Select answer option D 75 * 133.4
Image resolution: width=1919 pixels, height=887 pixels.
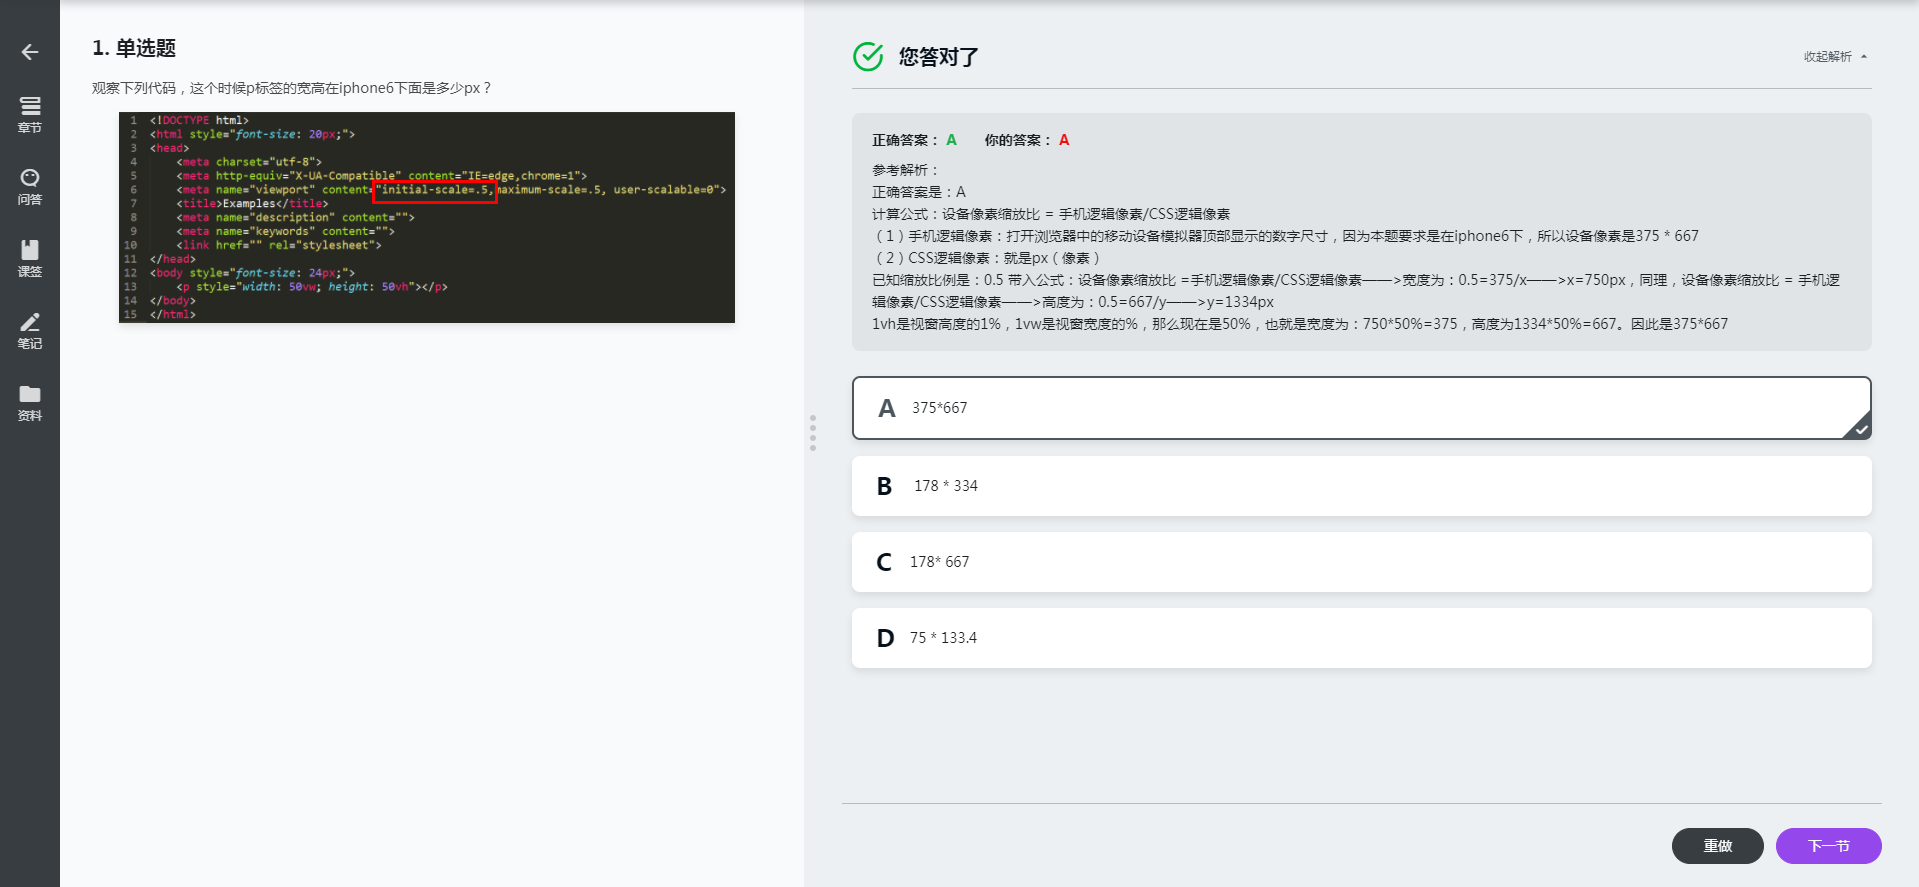coord(1361,638)
